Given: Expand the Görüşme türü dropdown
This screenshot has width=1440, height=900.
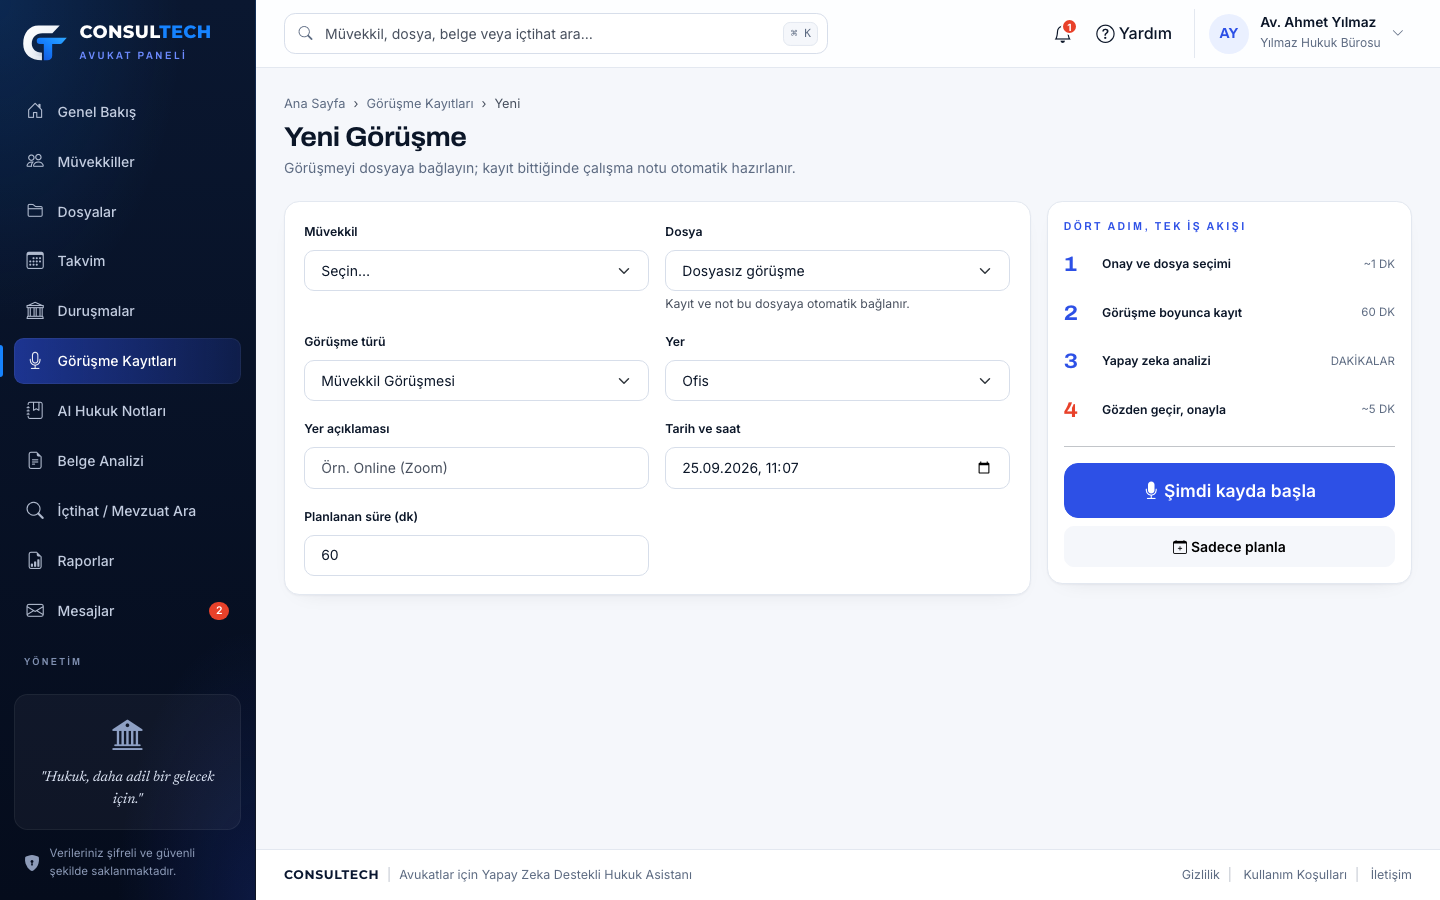Looking at the screenshot, I should click(x=476, y=381).
